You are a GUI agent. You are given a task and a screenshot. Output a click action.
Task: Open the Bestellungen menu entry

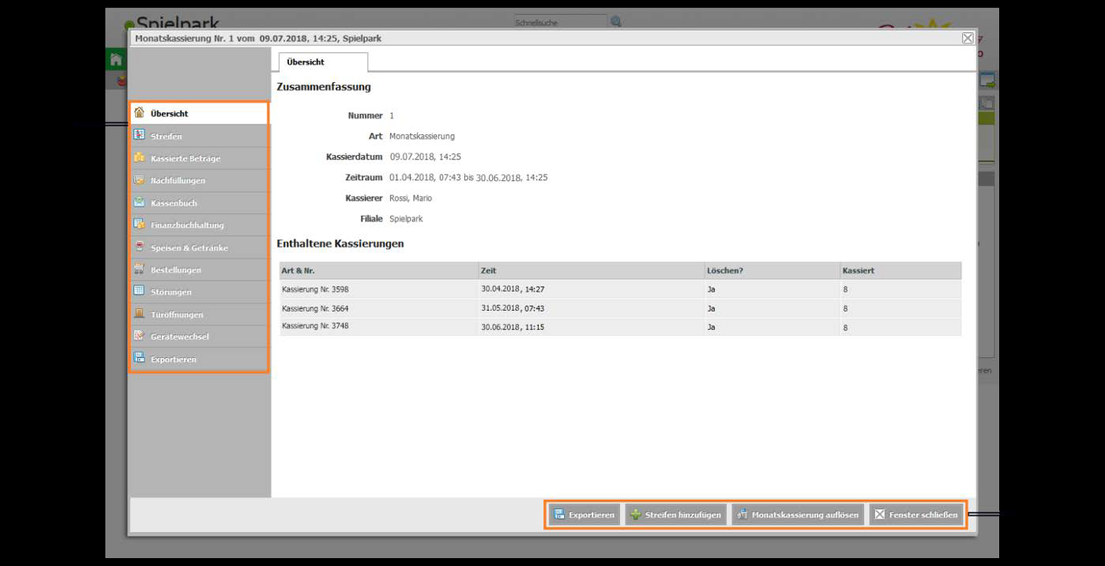click(199, 269)
